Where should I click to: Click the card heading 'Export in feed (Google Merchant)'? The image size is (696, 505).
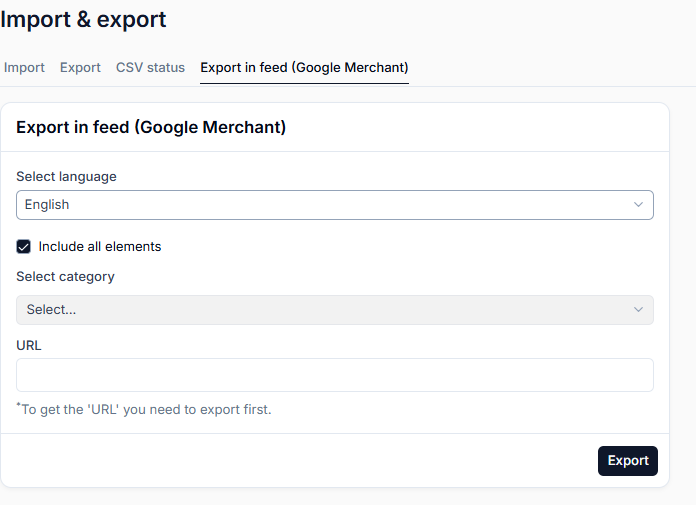(x=151, y=127)
